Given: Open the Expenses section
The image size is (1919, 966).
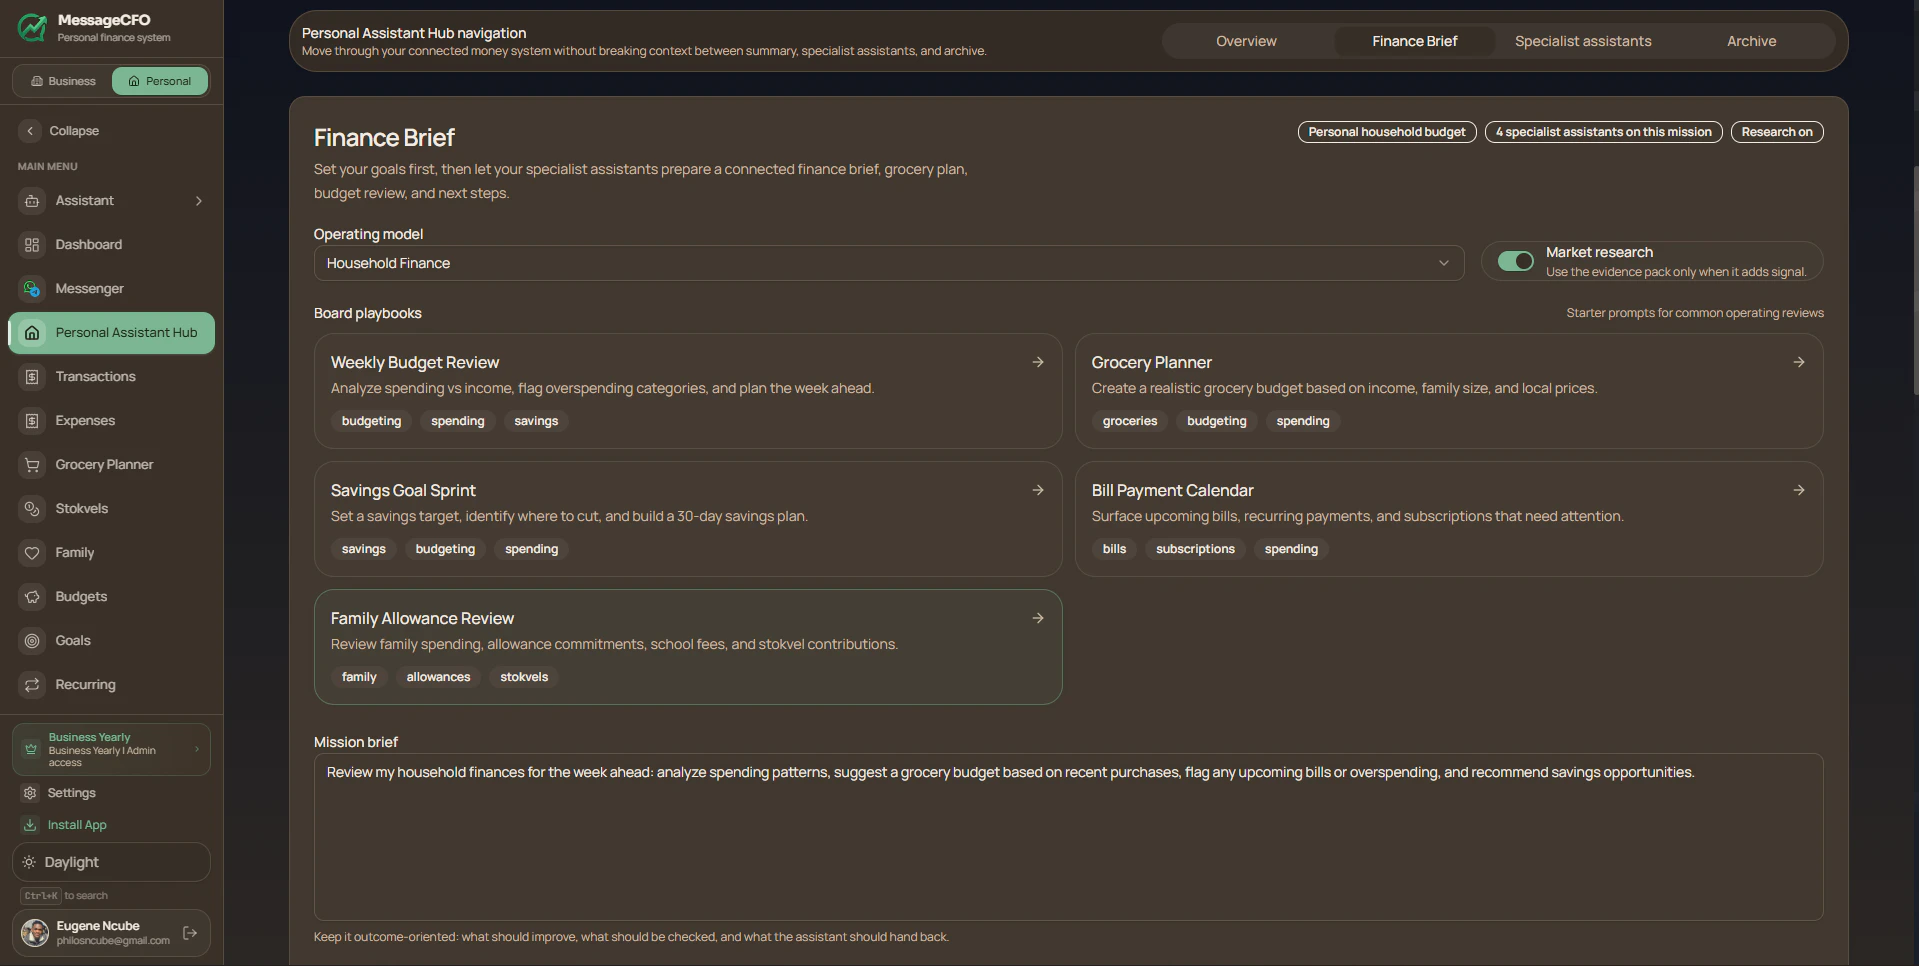Looking at the screenshot, I should tap(85, 420).
